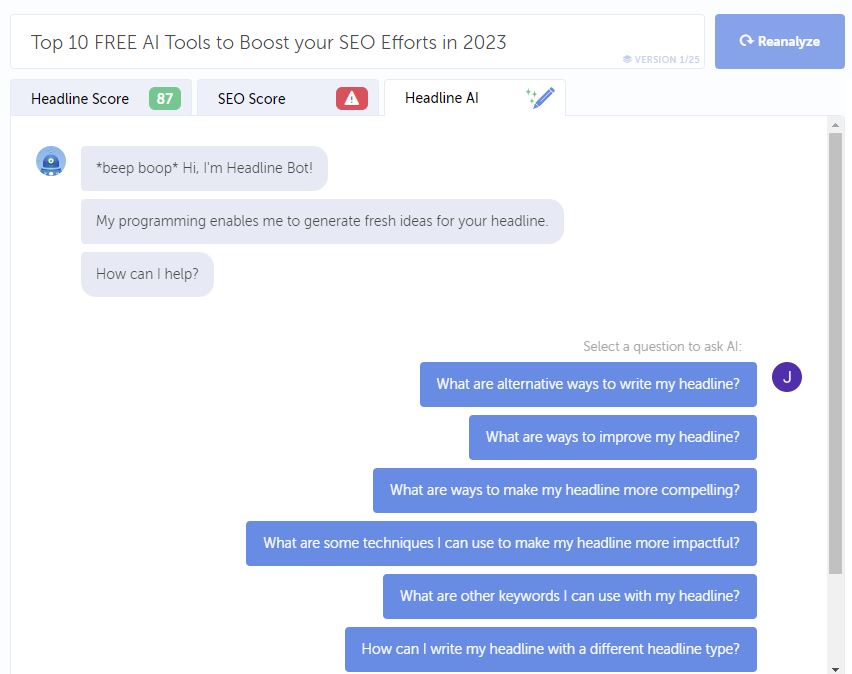Ask how to make headline more compelling
Image resolution: width=852 pixels, height=674 pixels.
565,490
